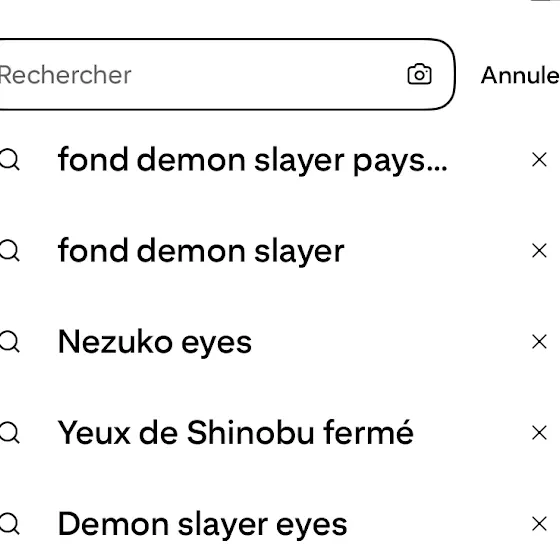This screenshot has width=560, height=560.
Task: Remove 'fond demon slayer pays...' from history
Action: coord(539,160)
